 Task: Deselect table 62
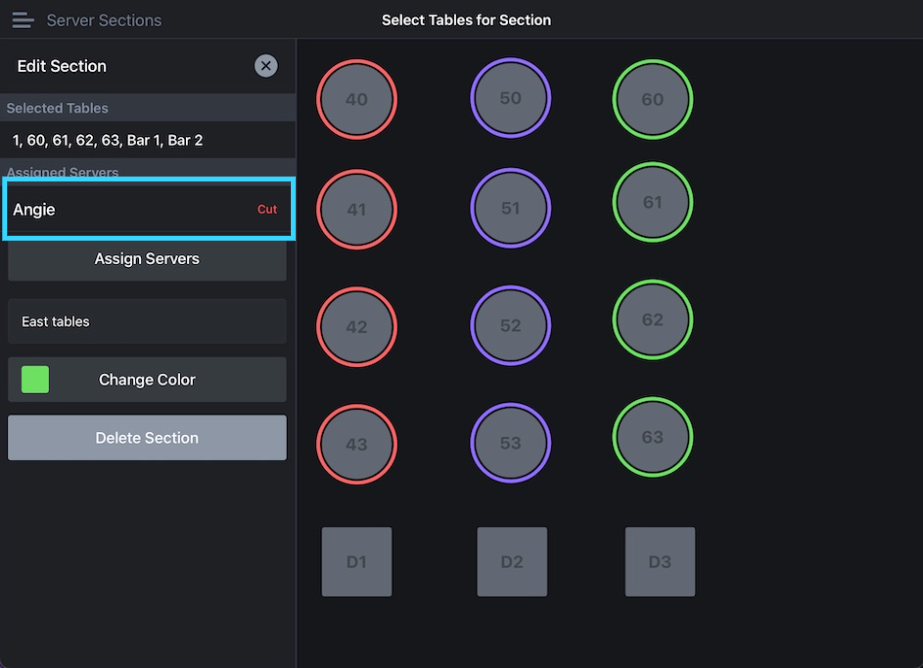pyautogui.click(x=653, y=320)
